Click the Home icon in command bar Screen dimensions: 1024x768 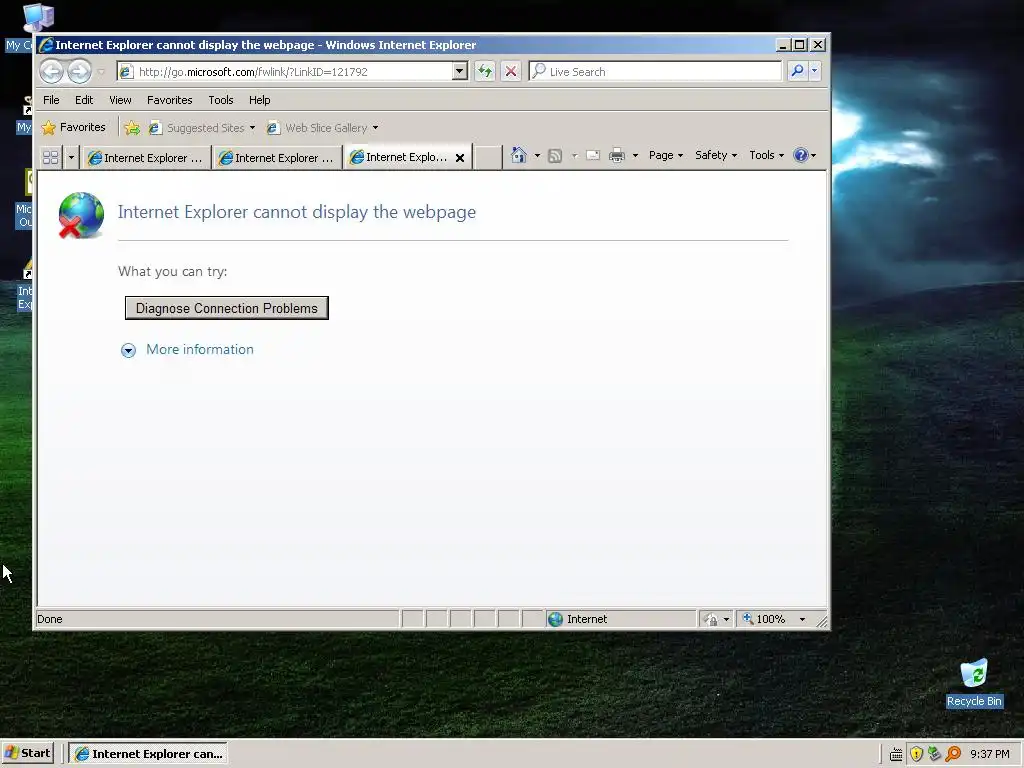point(519,155)
